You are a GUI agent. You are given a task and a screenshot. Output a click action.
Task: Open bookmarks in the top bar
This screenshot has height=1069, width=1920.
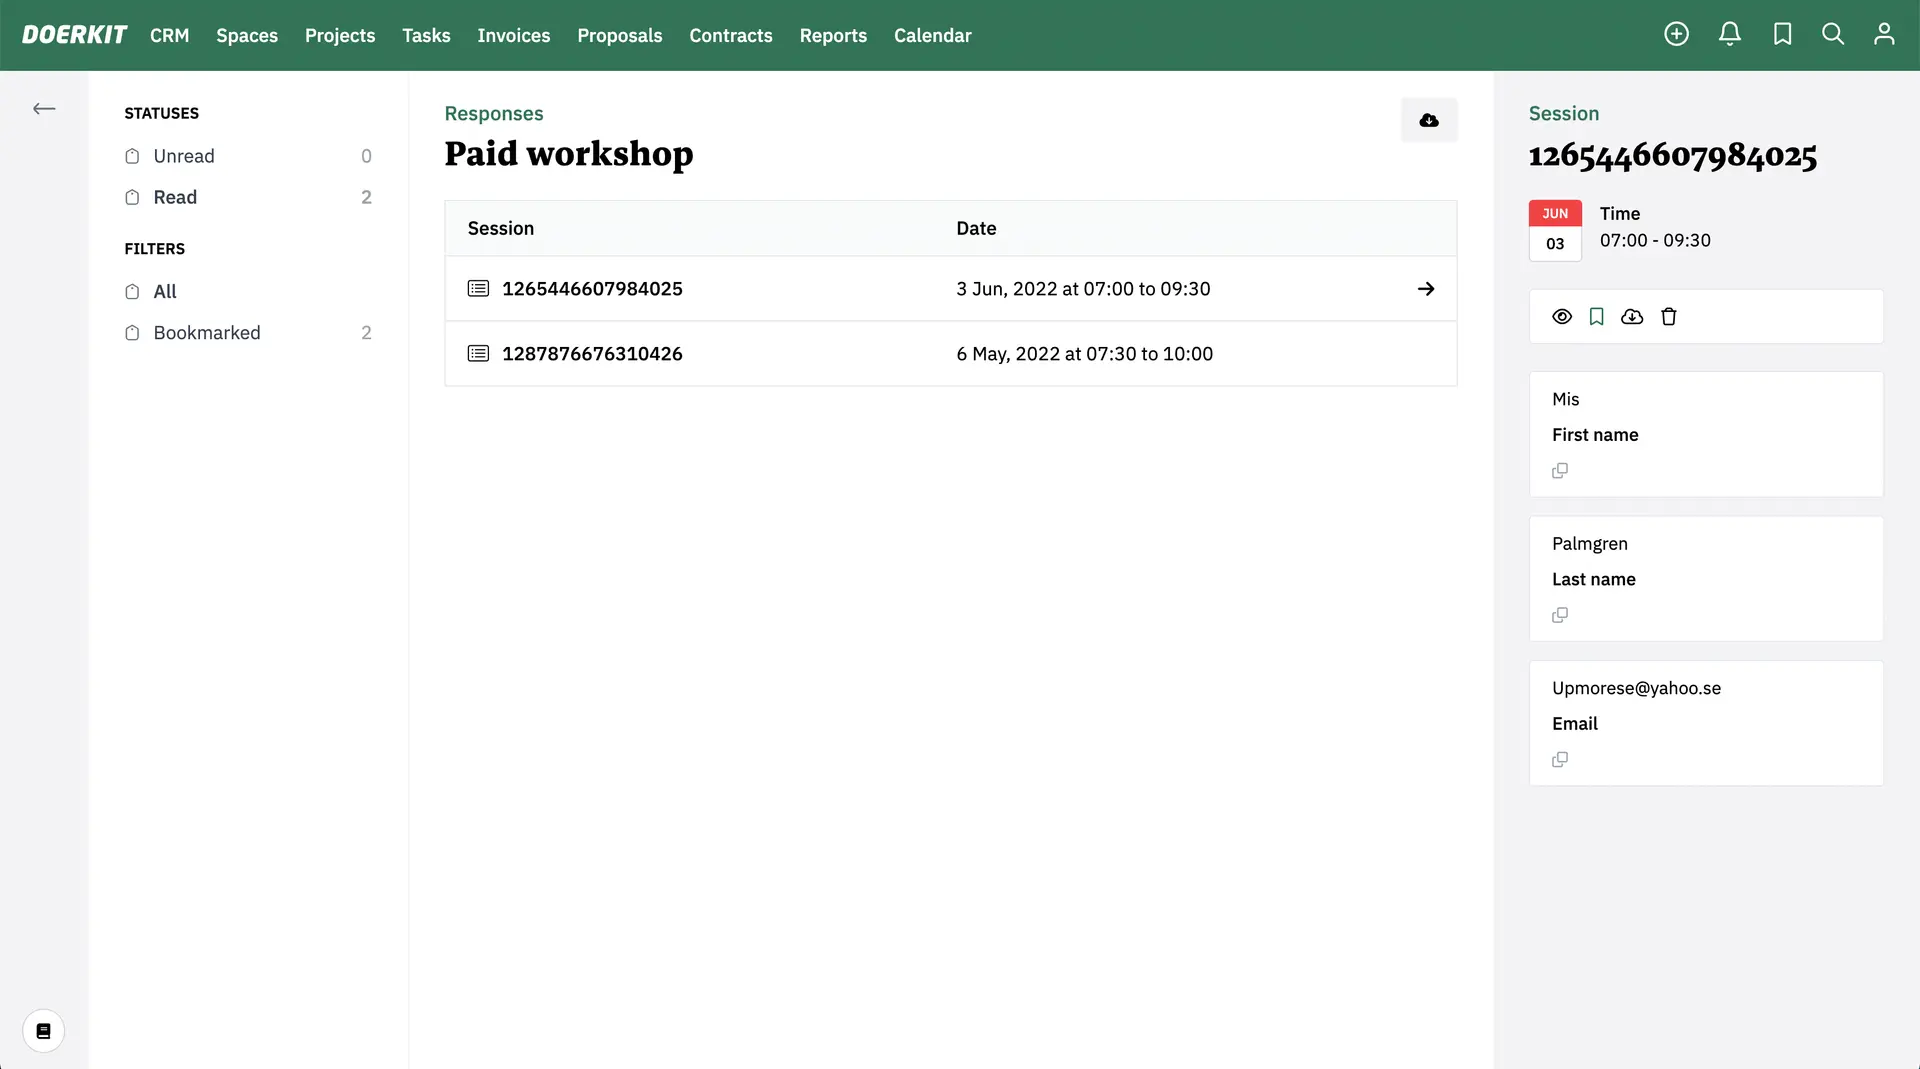(x=1782, y=34)
